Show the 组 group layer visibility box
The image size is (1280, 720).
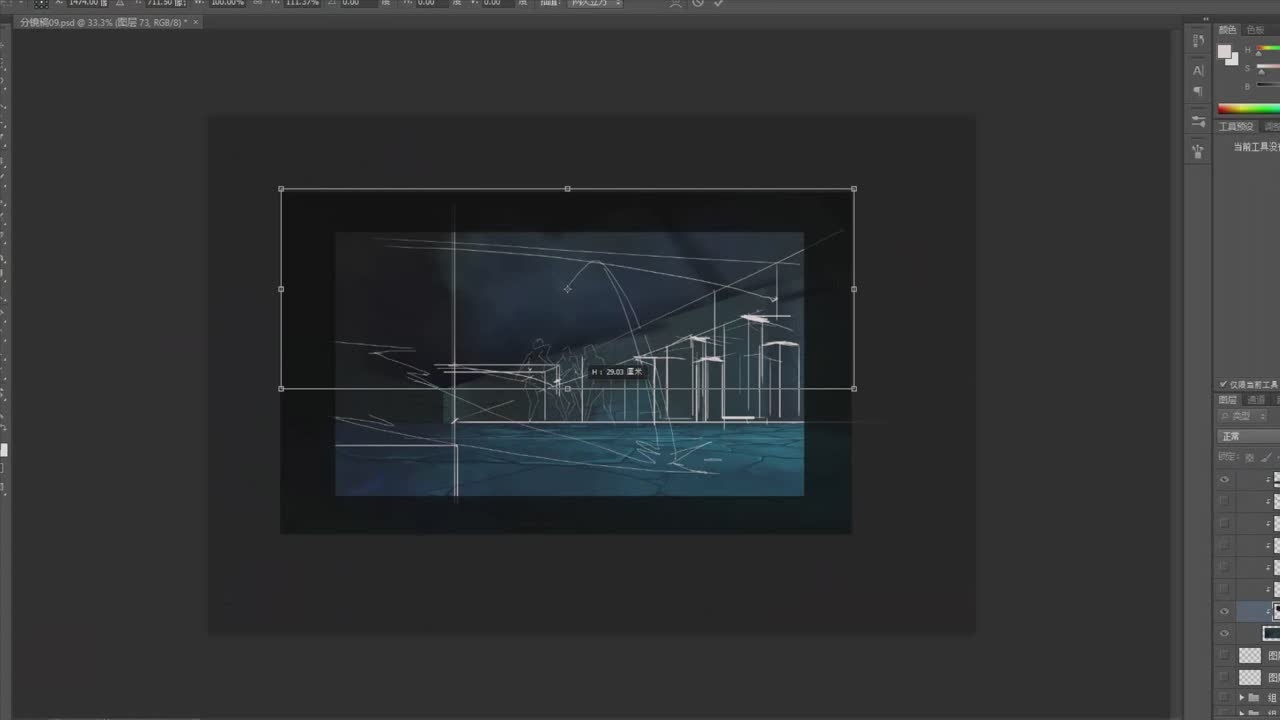click(1224, 698)
